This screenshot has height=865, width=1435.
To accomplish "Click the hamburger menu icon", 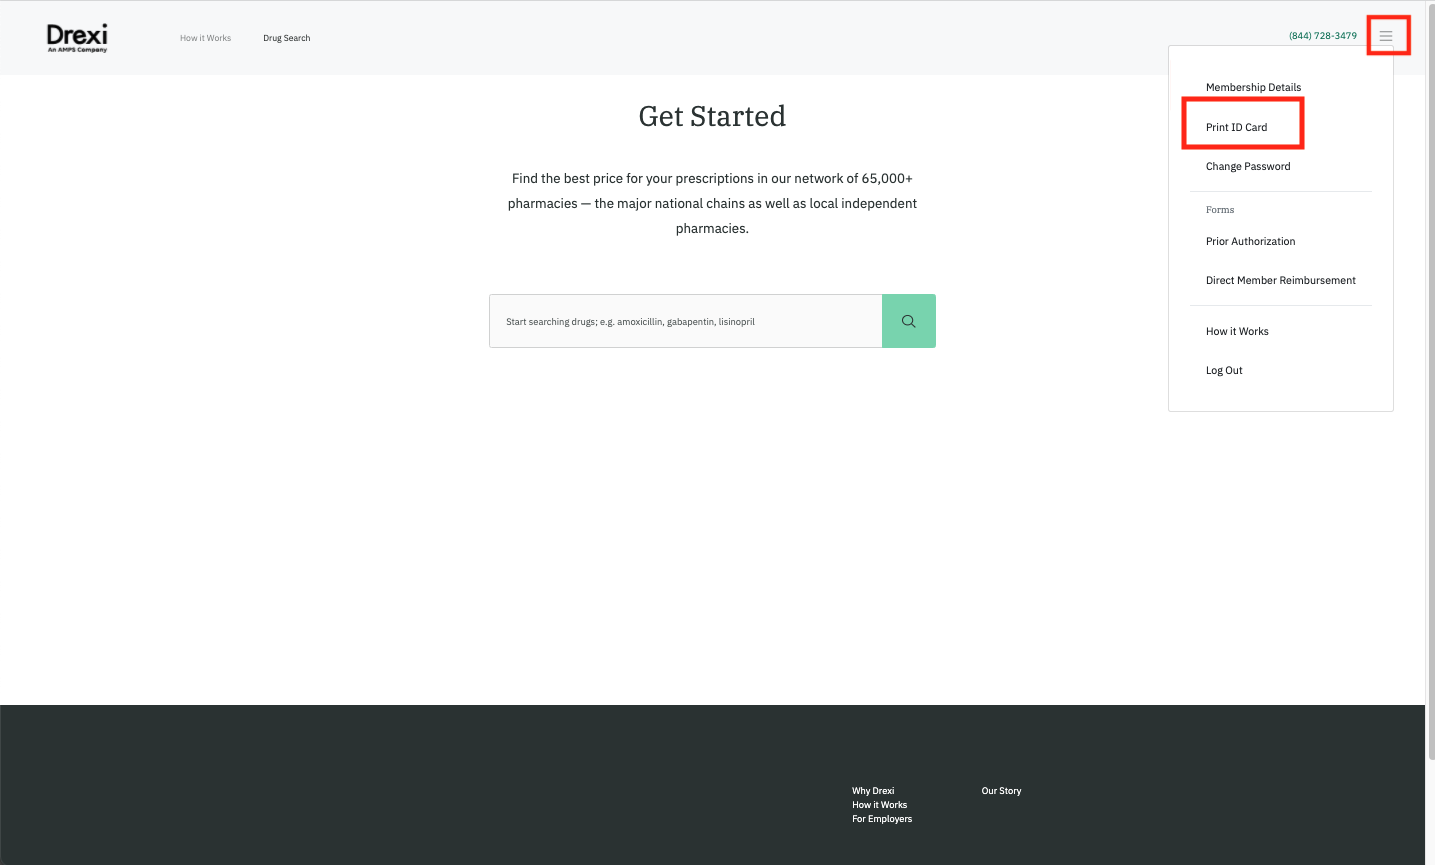I will tap(1386, 36).
